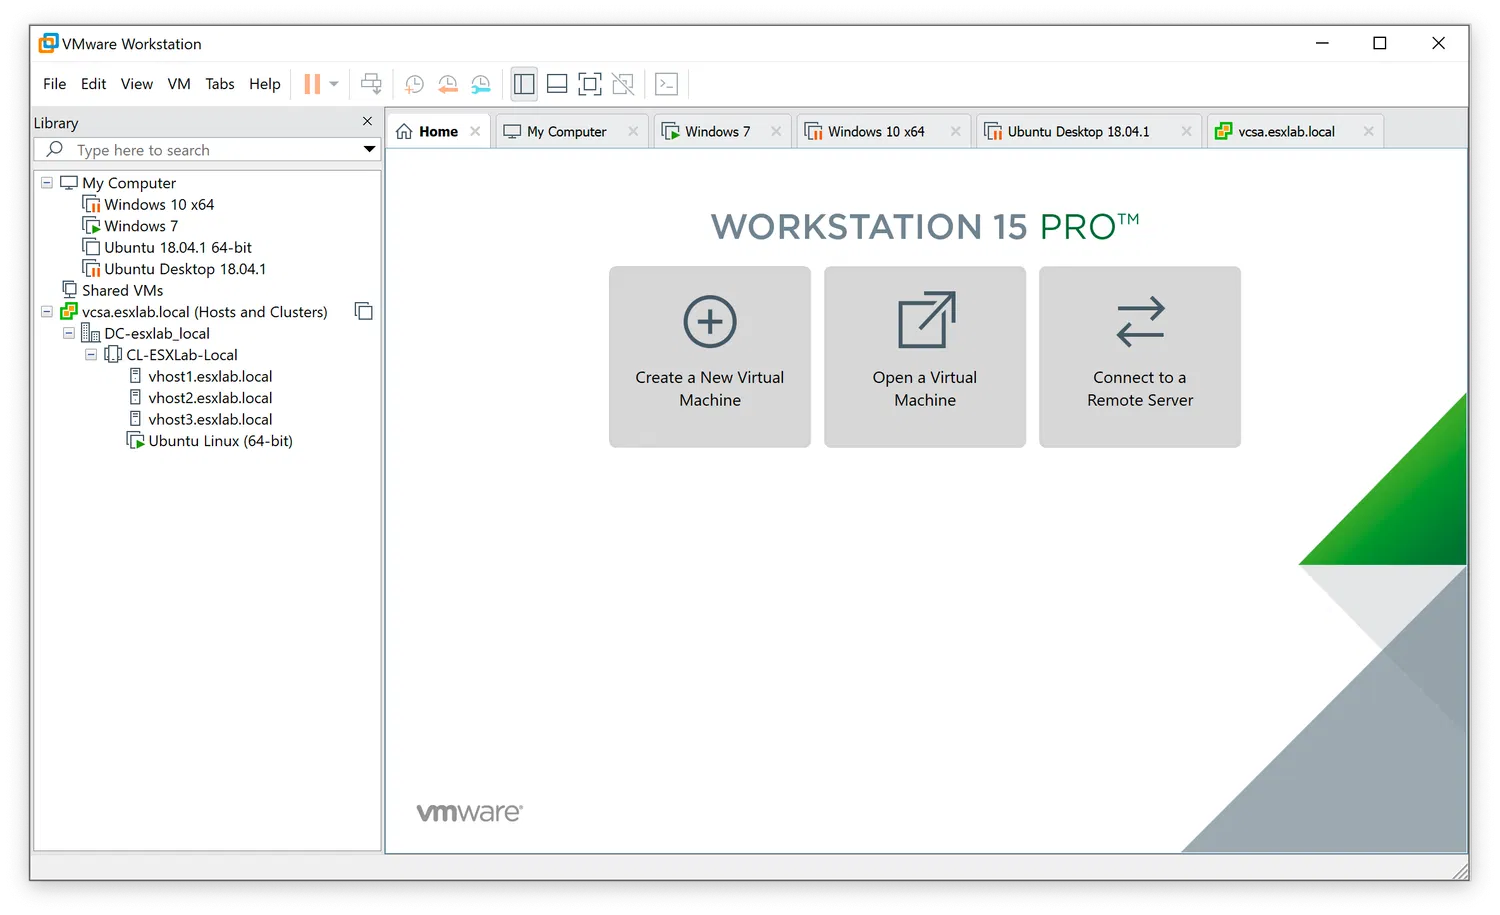Image resolution: width=1500 pixels, height=915 pixels.
Task: Select vhost2.esxlab.local in the library tree
Action: (210, 397)
